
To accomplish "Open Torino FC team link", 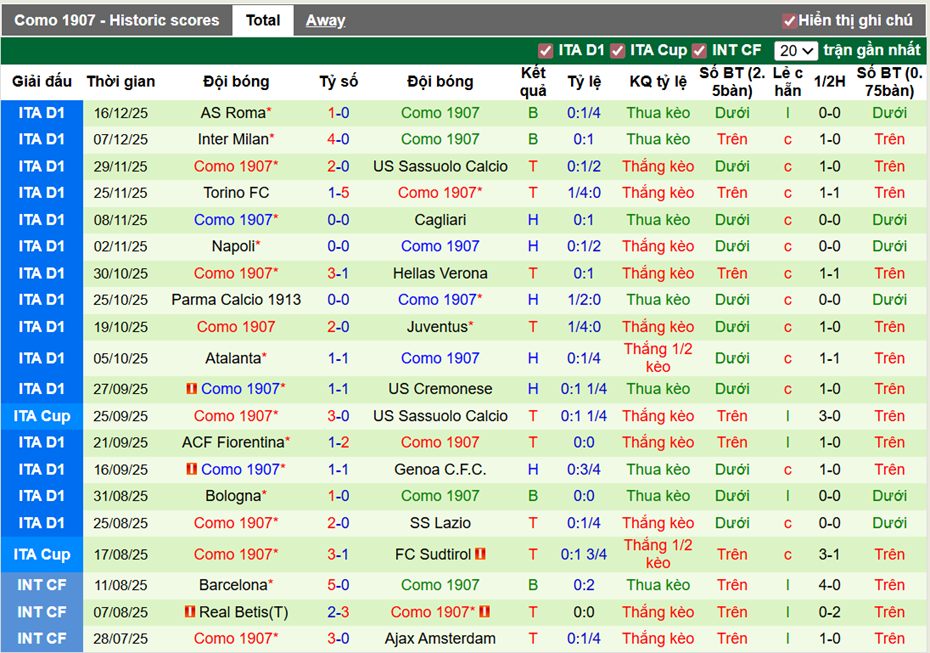I will point(236,193).
